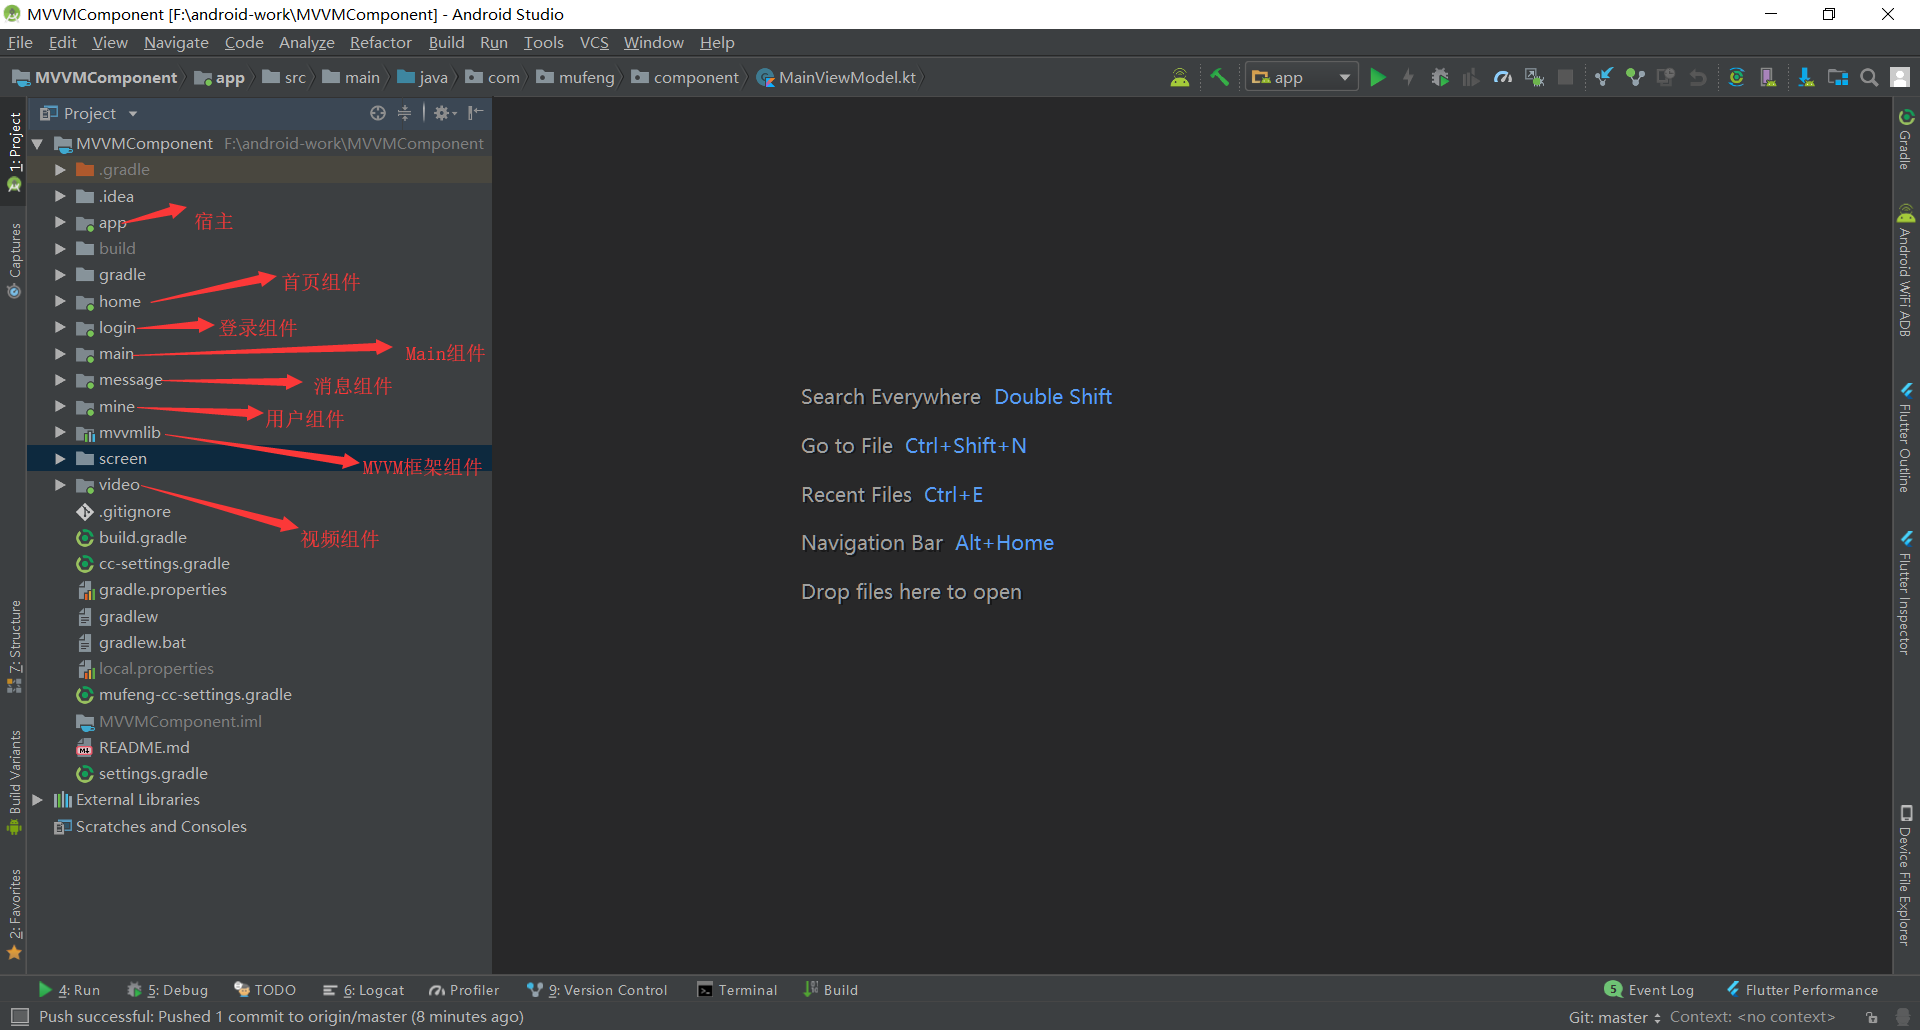The image size is (1920, 1030).
Task: Open the Project panel settings gear
Action: tap(444, 113)
